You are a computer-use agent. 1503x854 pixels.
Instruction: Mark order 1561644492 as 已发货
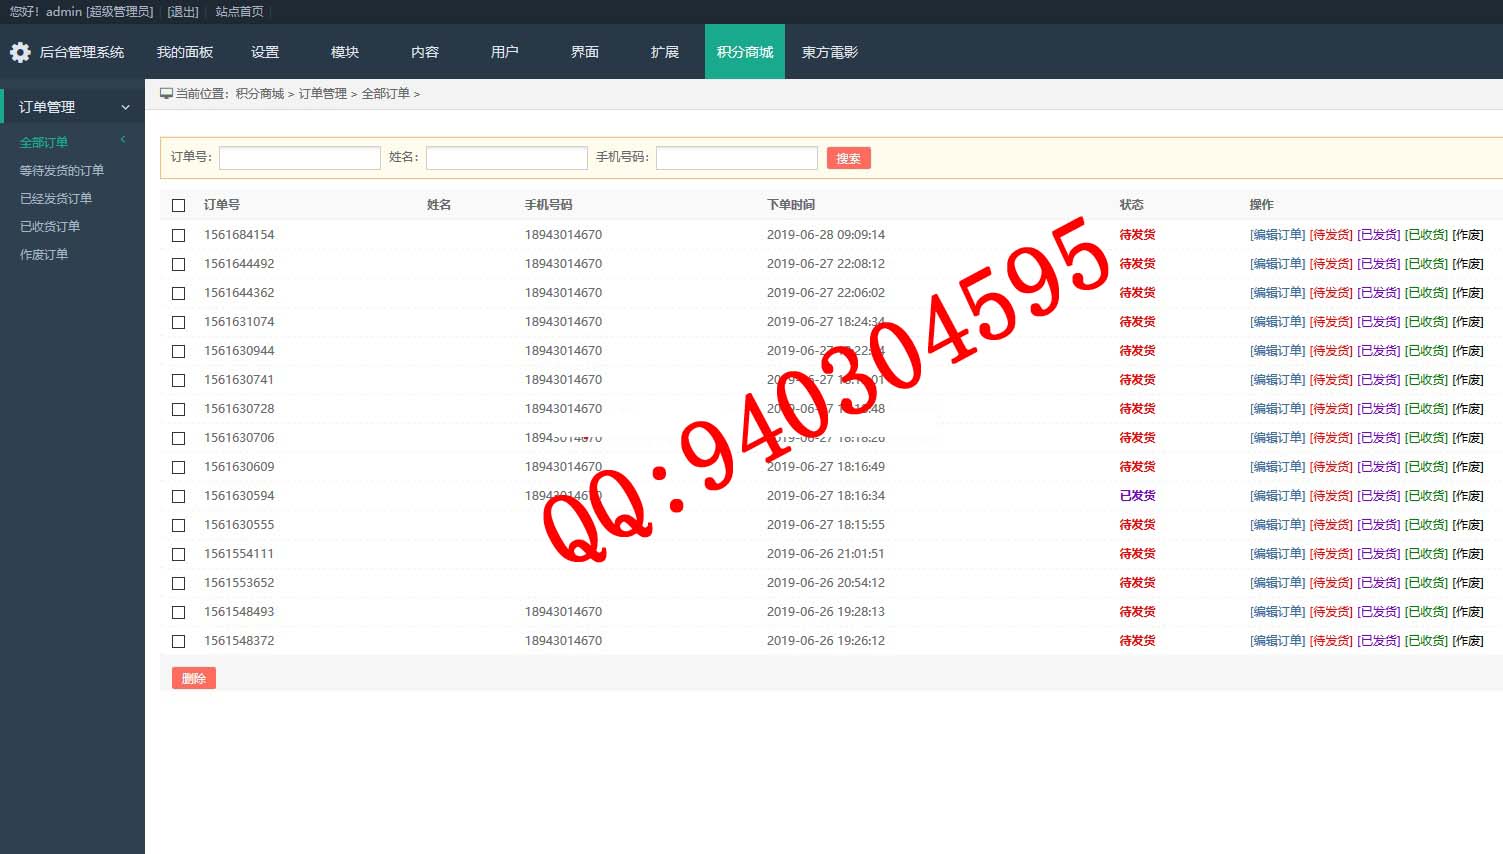(x=1378, y=264)
